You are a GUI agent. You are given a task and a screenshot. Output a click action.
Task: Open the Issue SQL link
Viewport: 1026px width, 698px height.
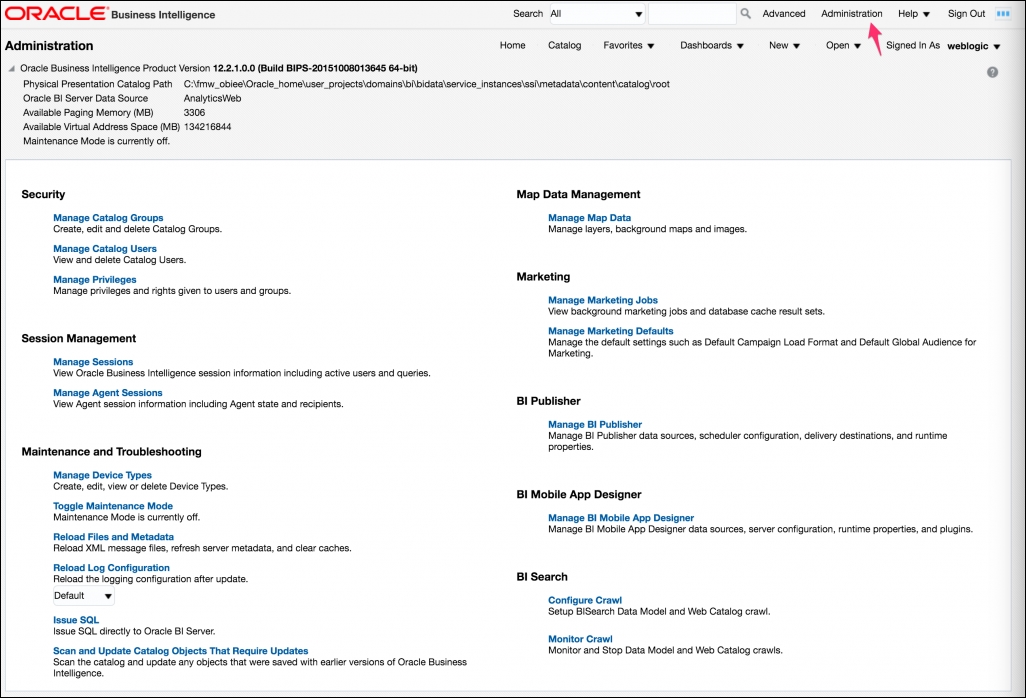pos(76,619)
